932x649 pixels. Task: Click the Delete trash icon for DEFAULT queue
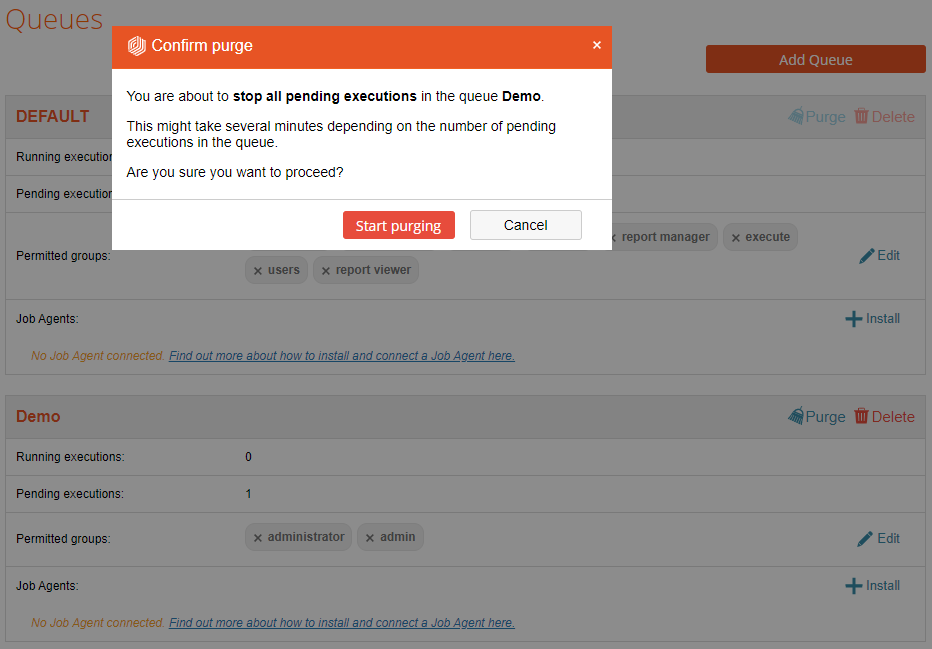pyautogui.click(x=861, y=116)
